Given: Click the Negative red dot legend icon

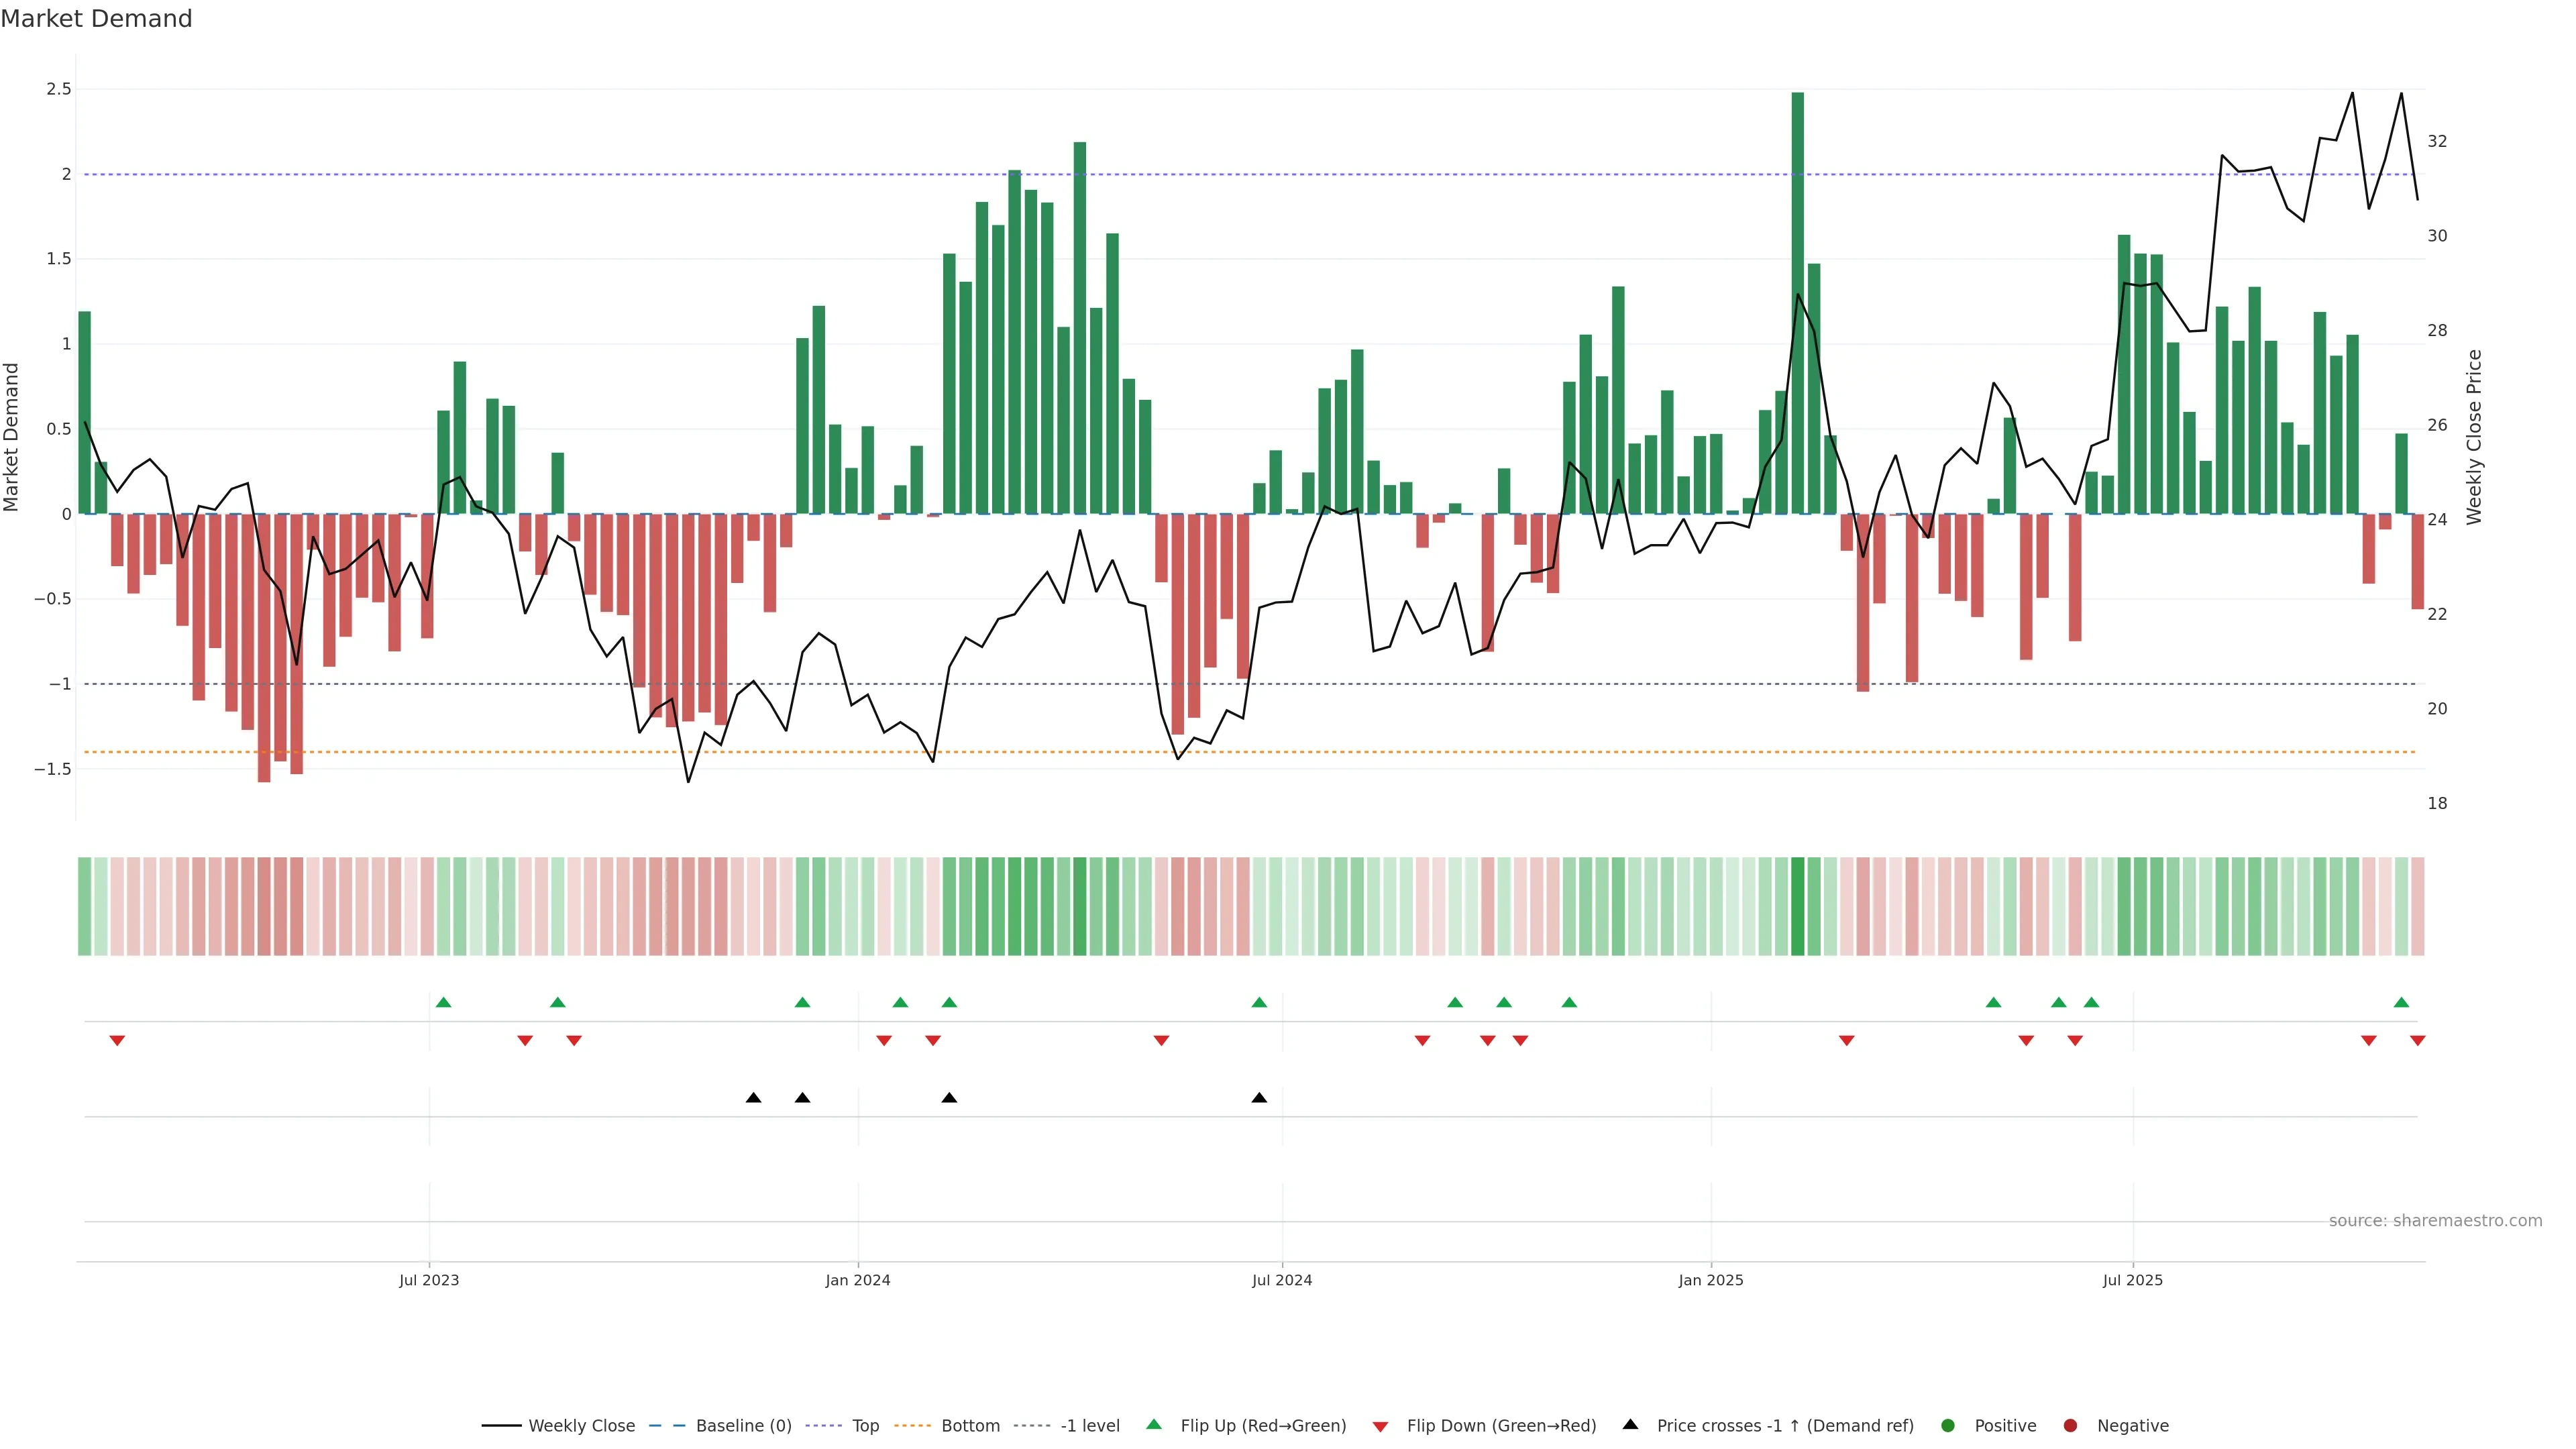Looking at the screenshot, I should 2070,1425.
